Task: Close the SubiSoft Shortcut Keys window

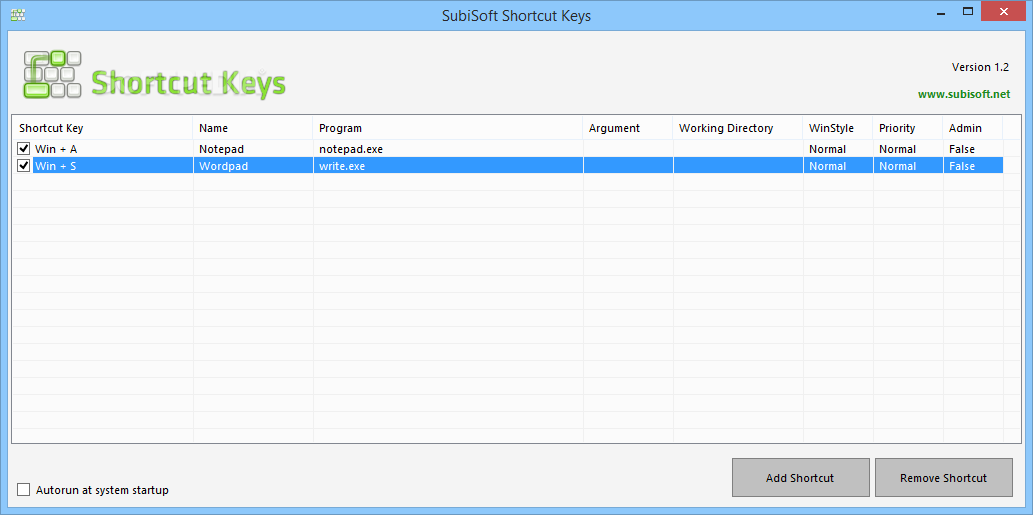Action: click(1003, 12)
